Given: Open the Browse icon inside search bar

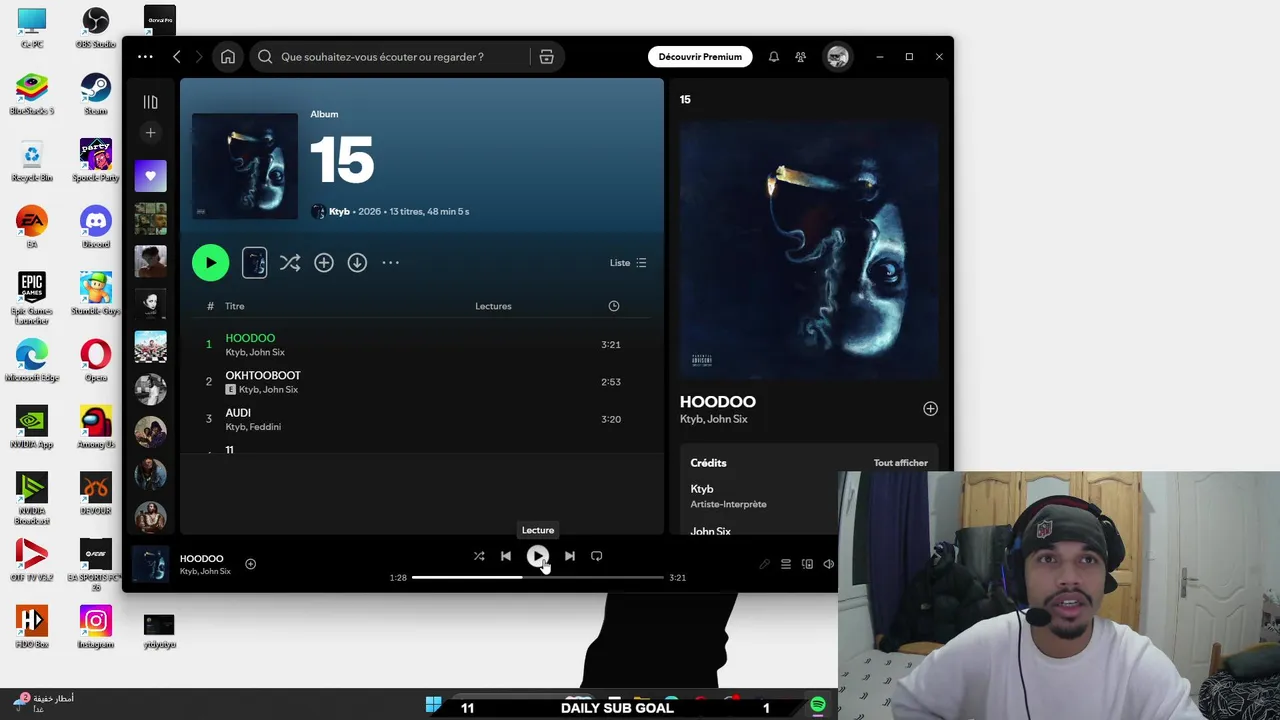Looking at the screenshot, I should 546,57.
